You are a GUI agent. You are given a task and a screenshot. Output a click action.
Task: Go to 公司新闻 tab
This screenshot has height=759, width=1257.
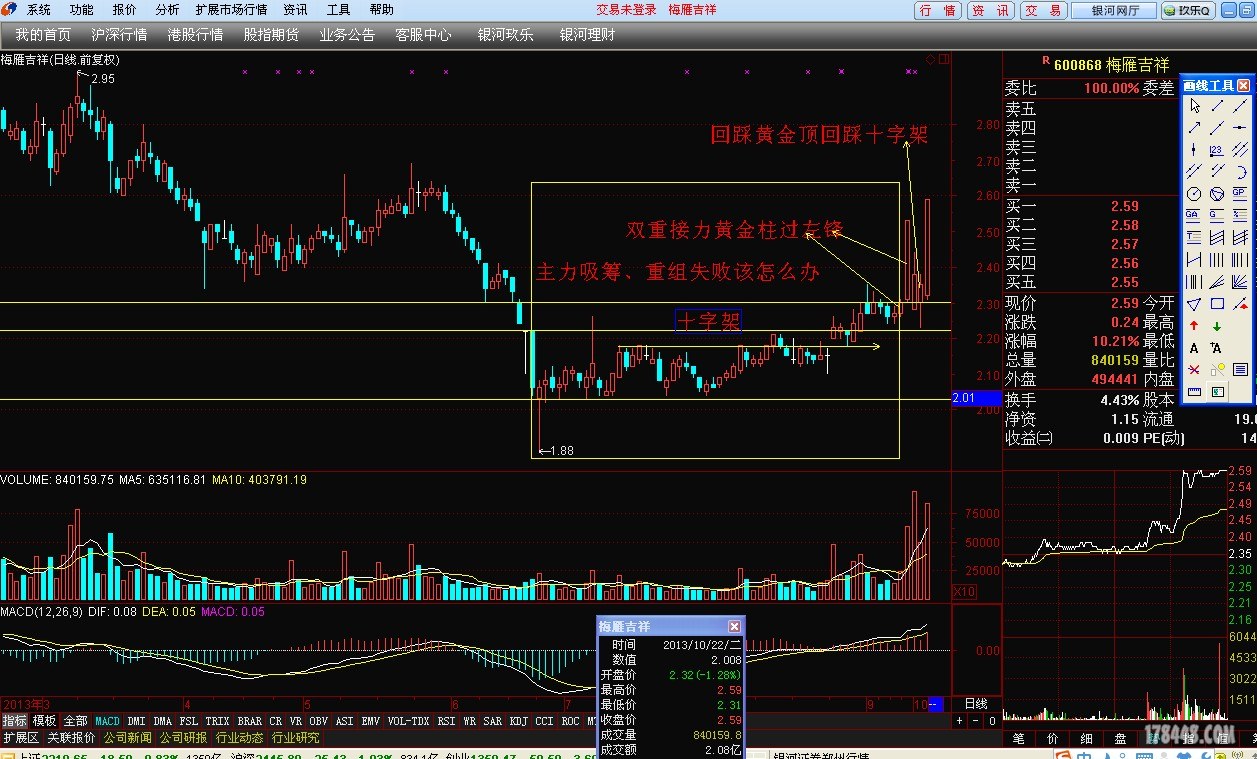pyautogui.click(x=128, y=738)
